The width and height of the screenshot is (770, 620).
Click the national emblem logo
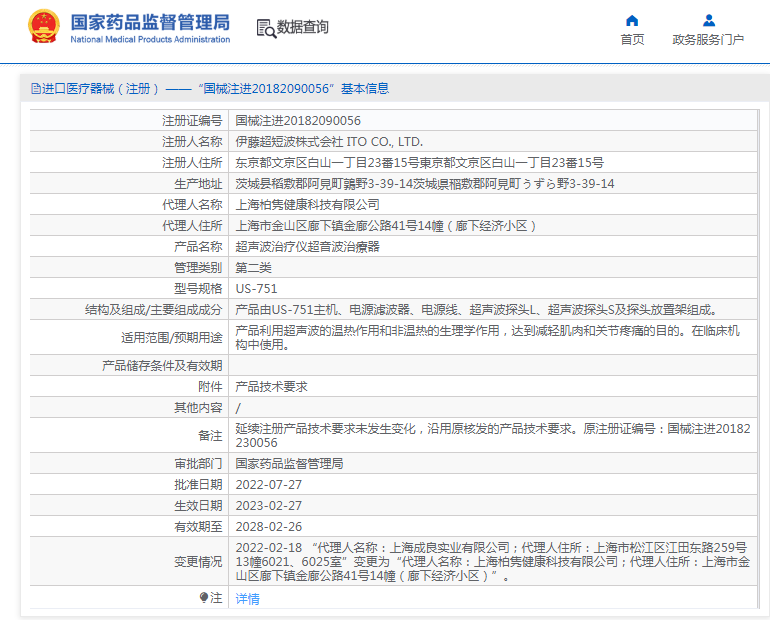pos(43,27)
